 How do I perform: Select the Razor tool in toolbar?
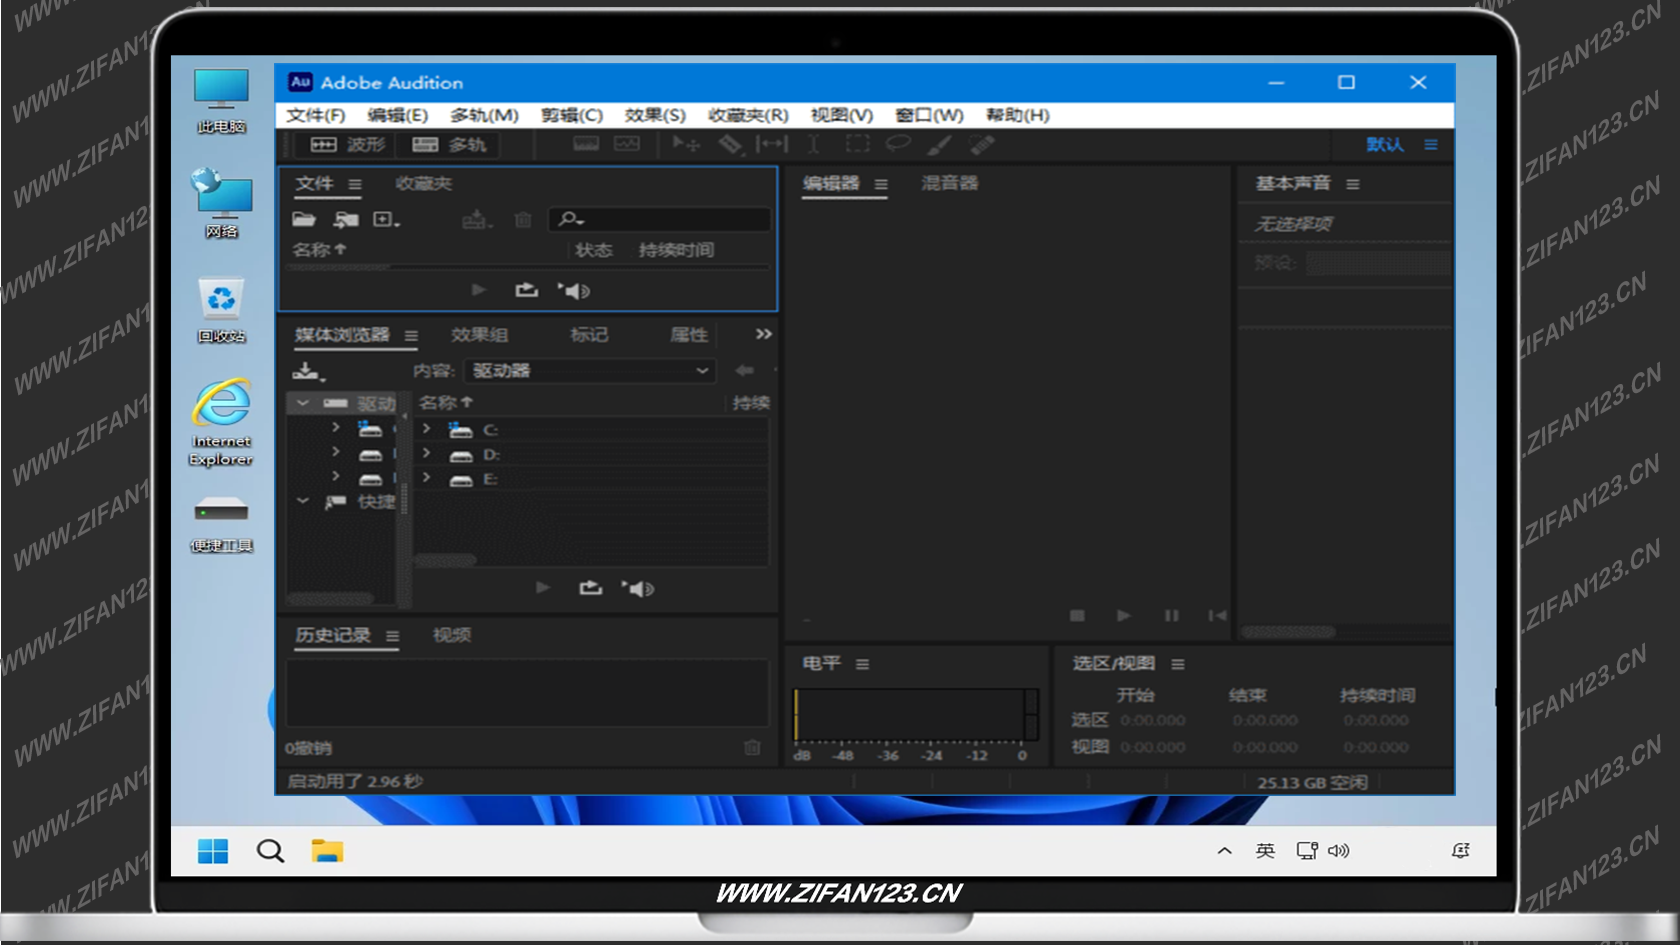click(x=731, y=144)
